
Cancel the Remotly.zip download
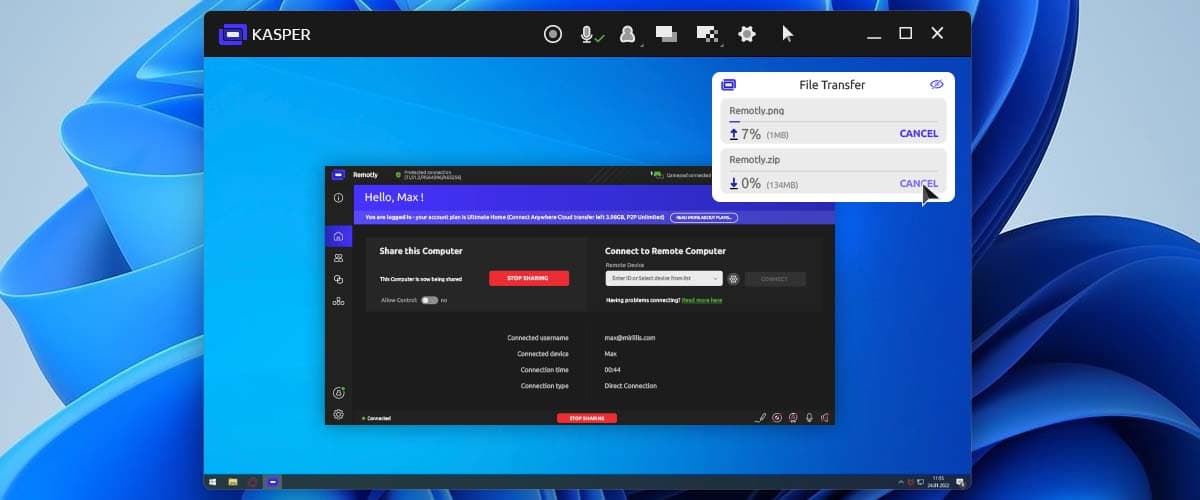[x=919, y=183]
